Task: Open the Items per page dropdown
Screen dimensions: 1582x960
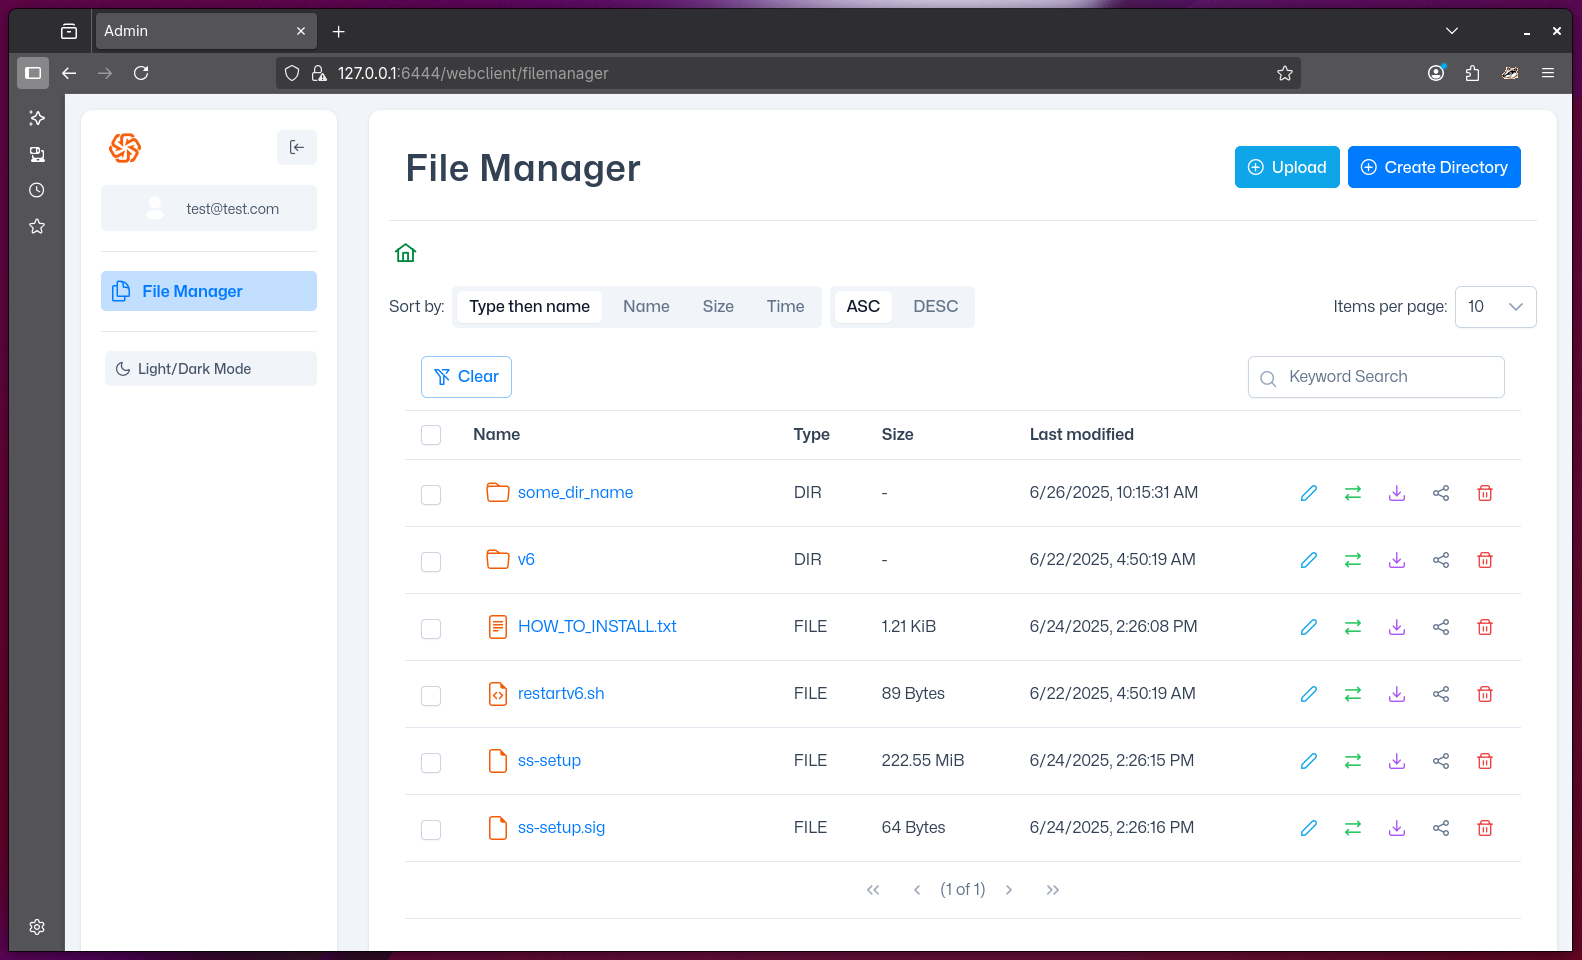Action: point(1495,307)
